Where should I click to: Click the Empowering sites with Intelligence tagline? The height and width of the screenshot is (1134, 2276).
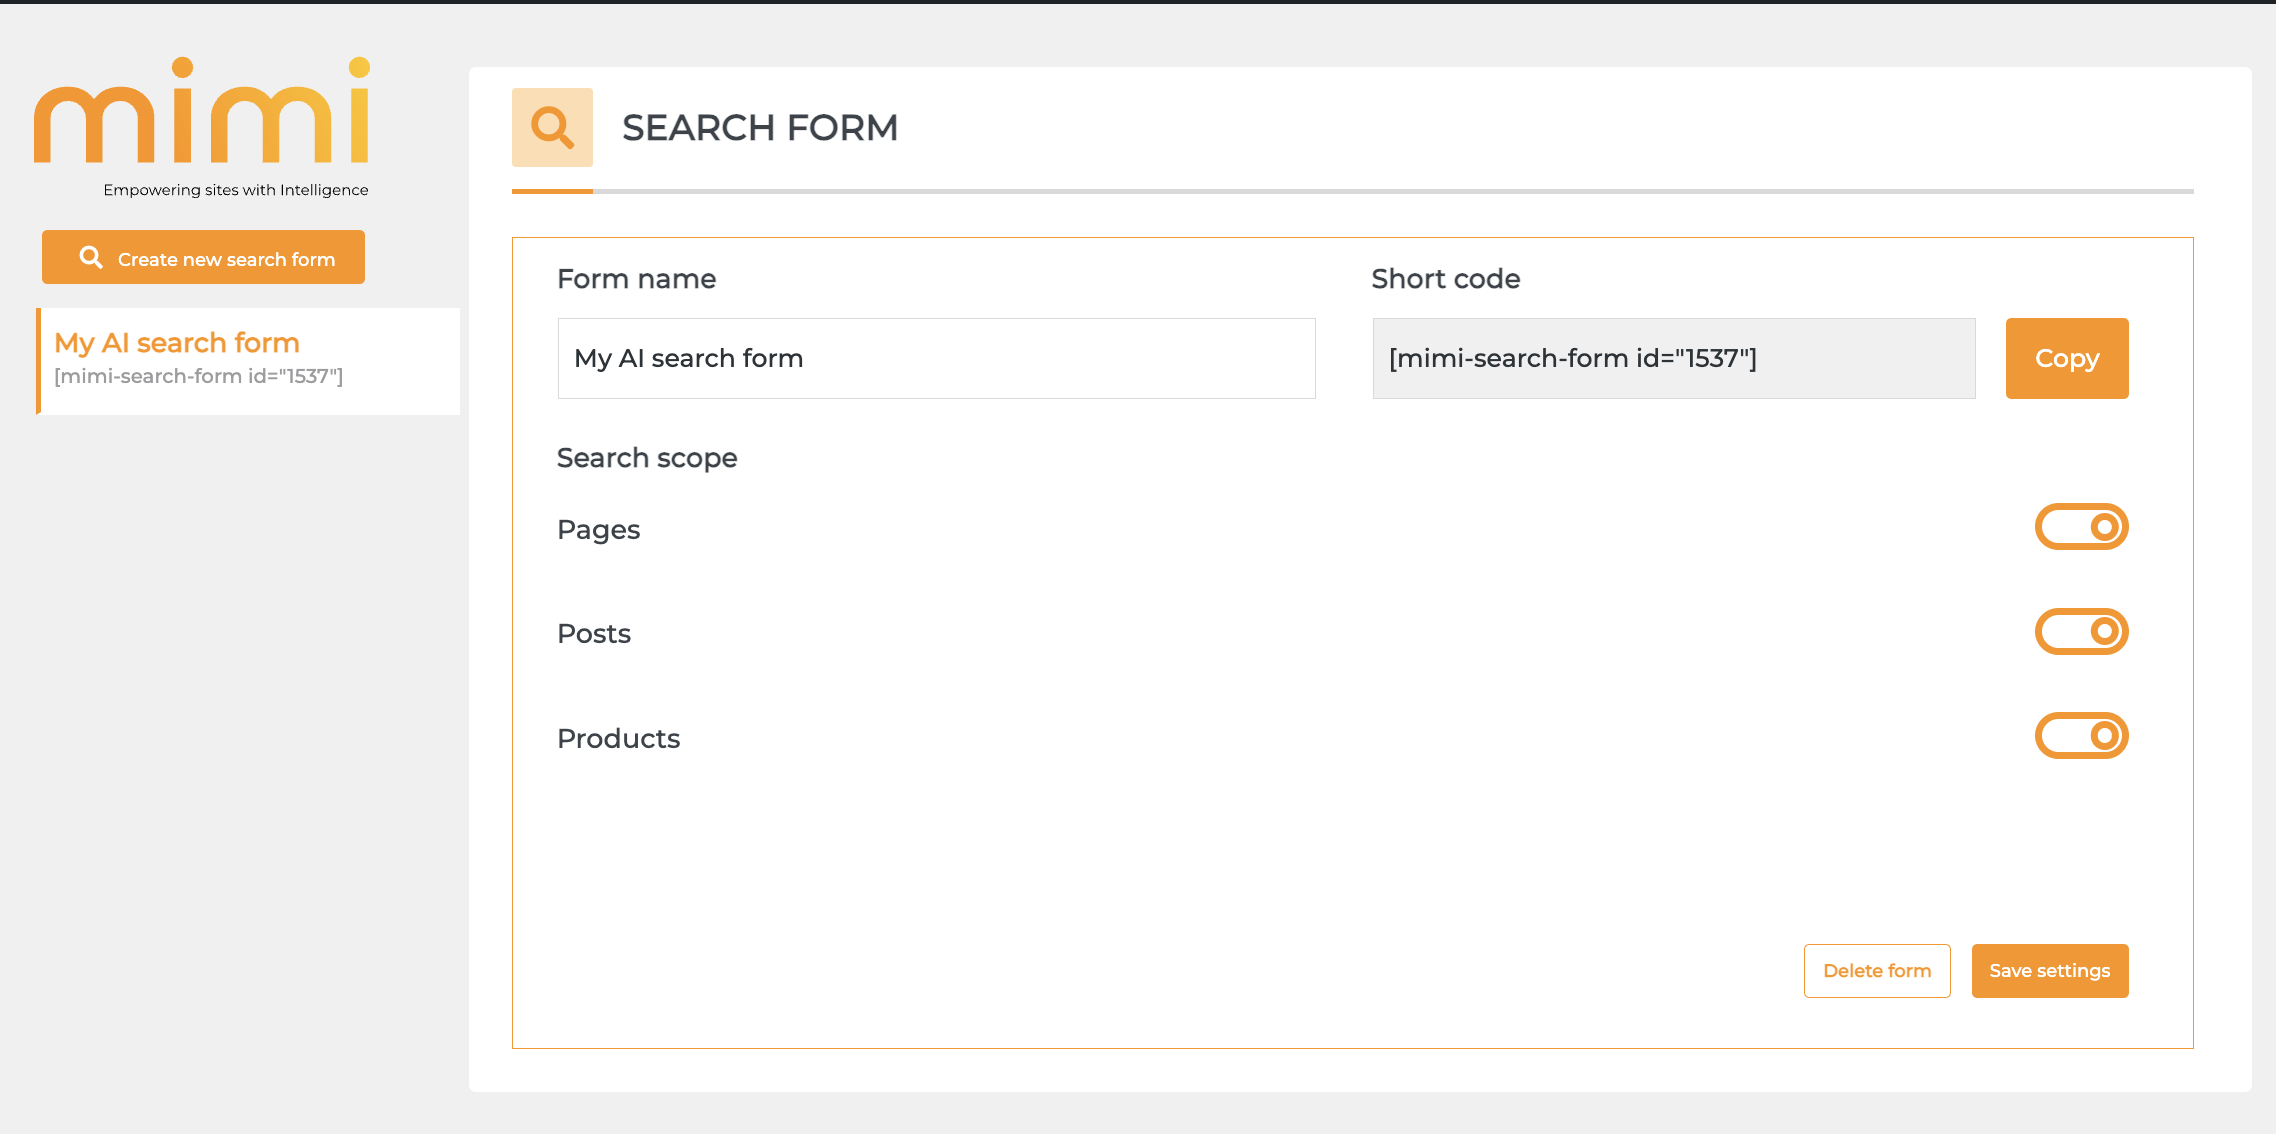(x=235, y=190)
